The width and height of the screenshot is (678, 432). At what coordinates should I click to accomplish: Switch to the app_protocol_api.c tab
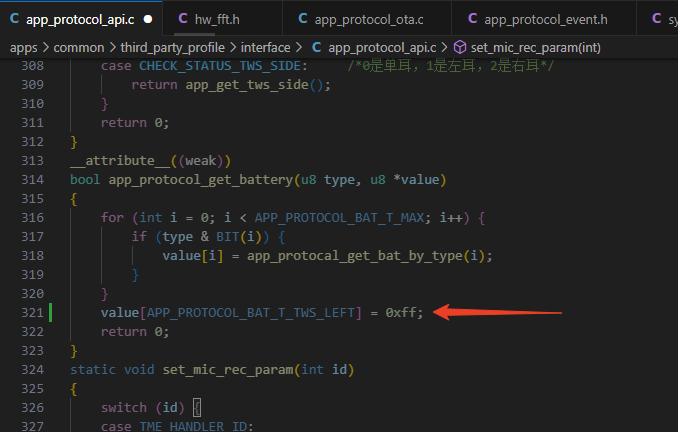(x=81, y=19)
